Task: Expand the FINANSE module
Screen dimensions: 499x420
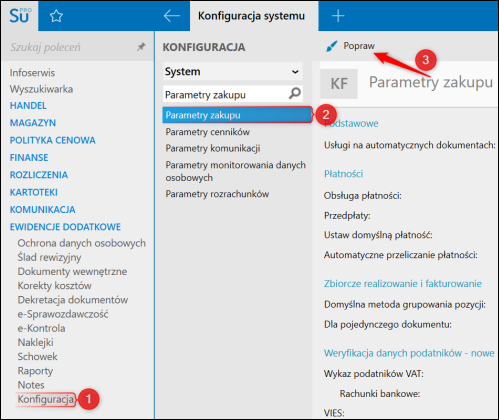Action: point(29,158)
